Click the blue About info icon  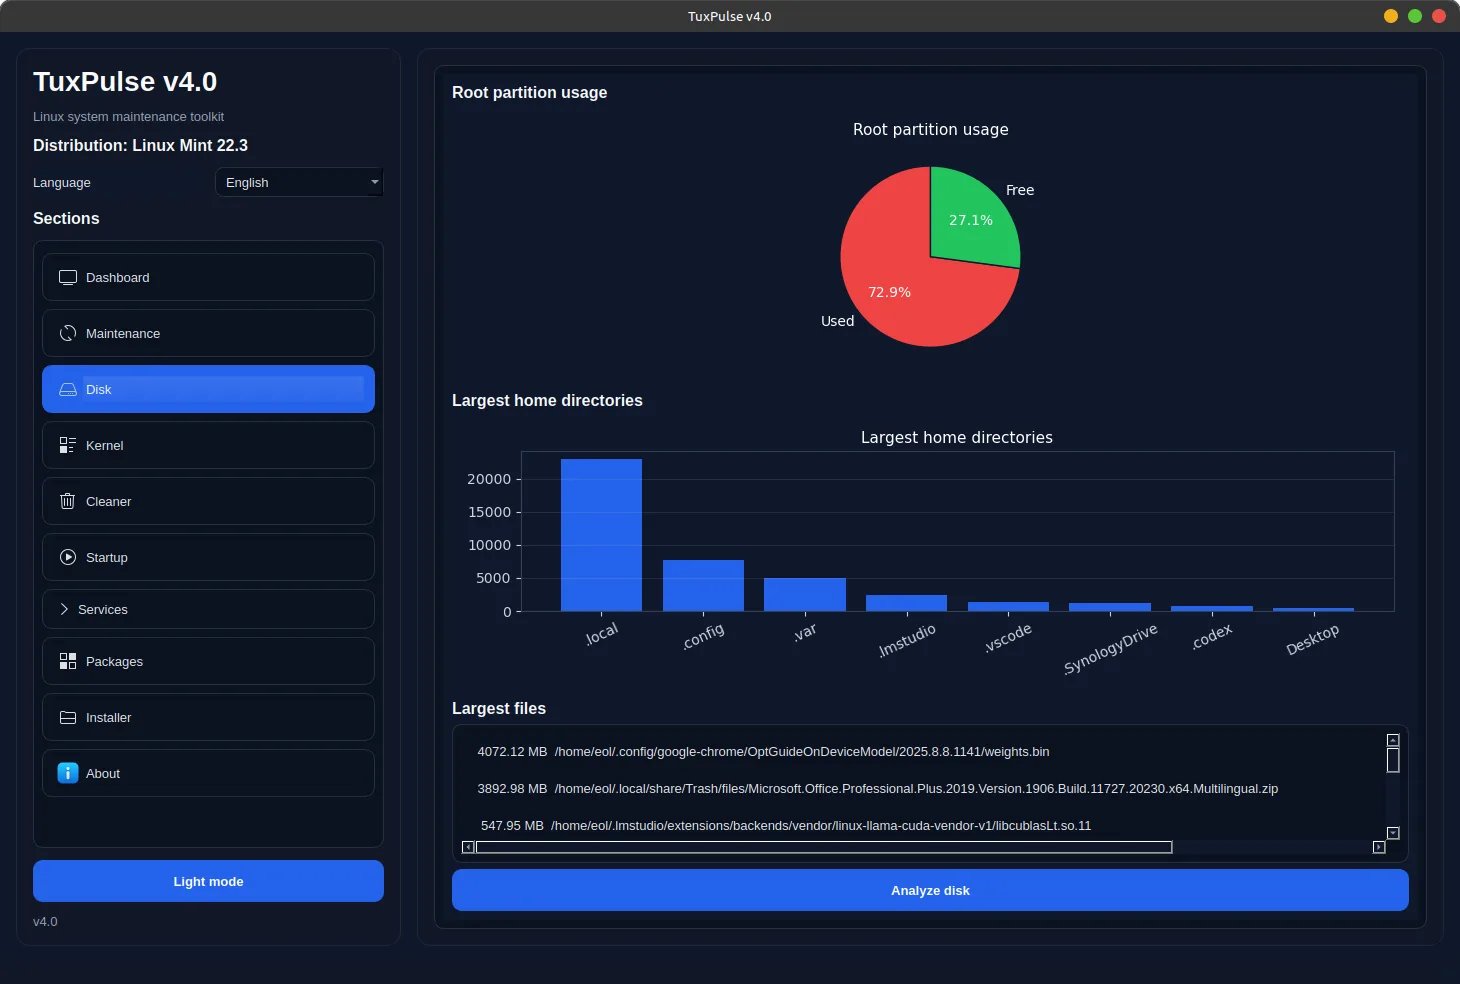[x=68, y=774]
